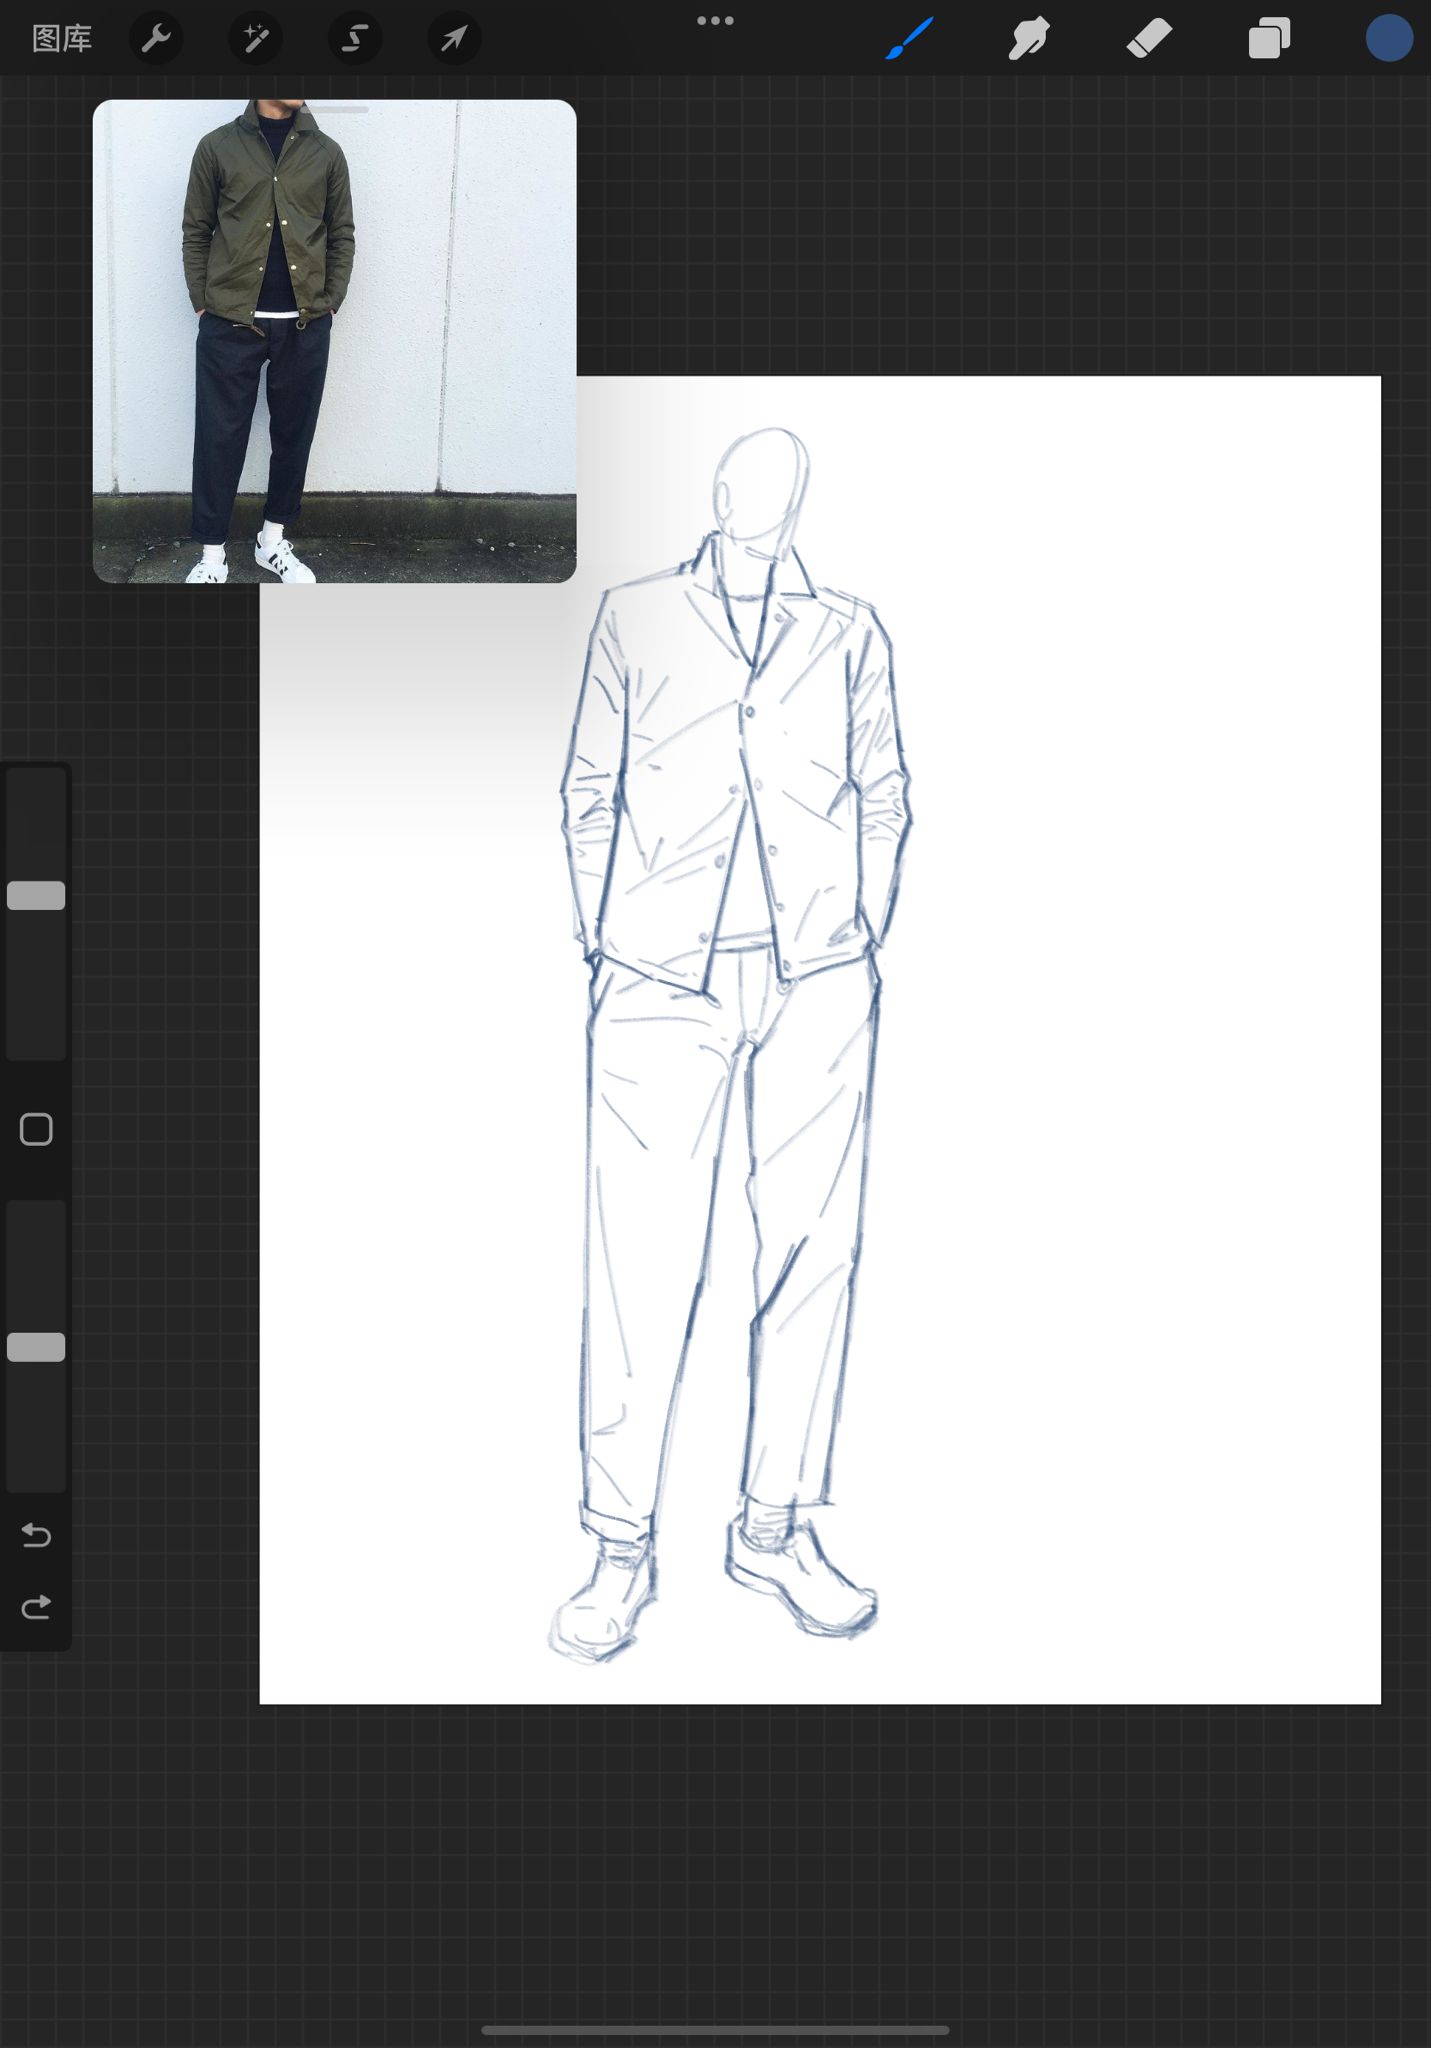Activate the Transform arrow tool
The image size is (1431, 2048).
coord(454,39)
